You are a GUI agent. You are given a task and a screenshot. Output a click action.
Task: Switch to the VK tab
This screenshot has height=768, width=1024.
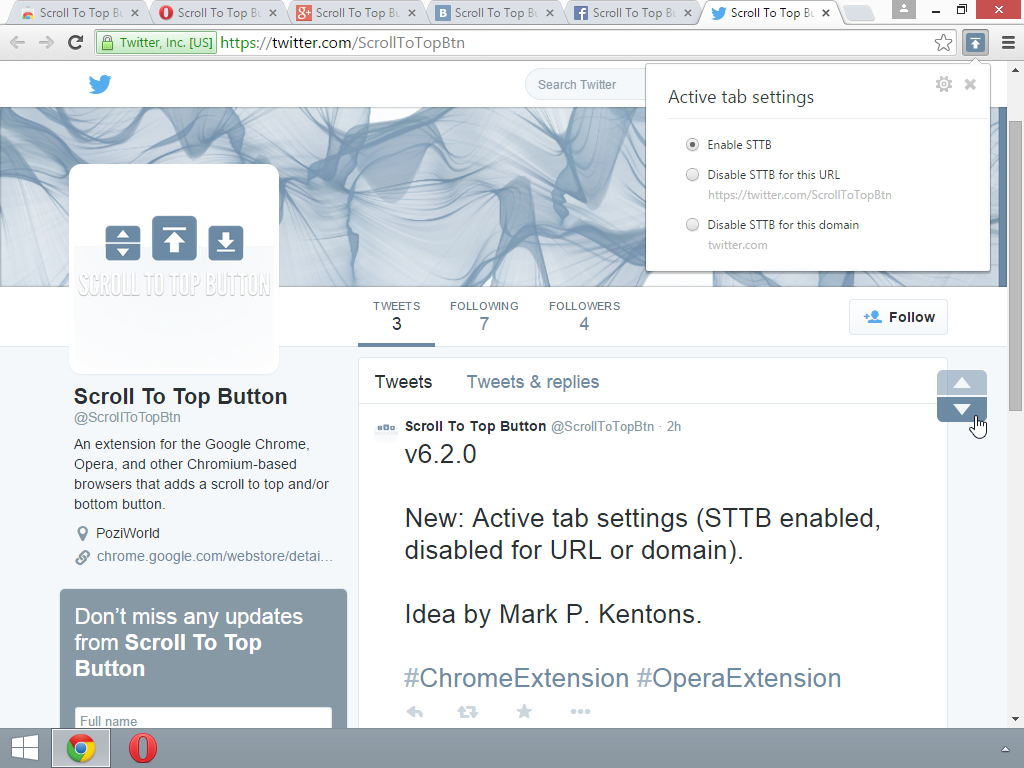[494, 12]
